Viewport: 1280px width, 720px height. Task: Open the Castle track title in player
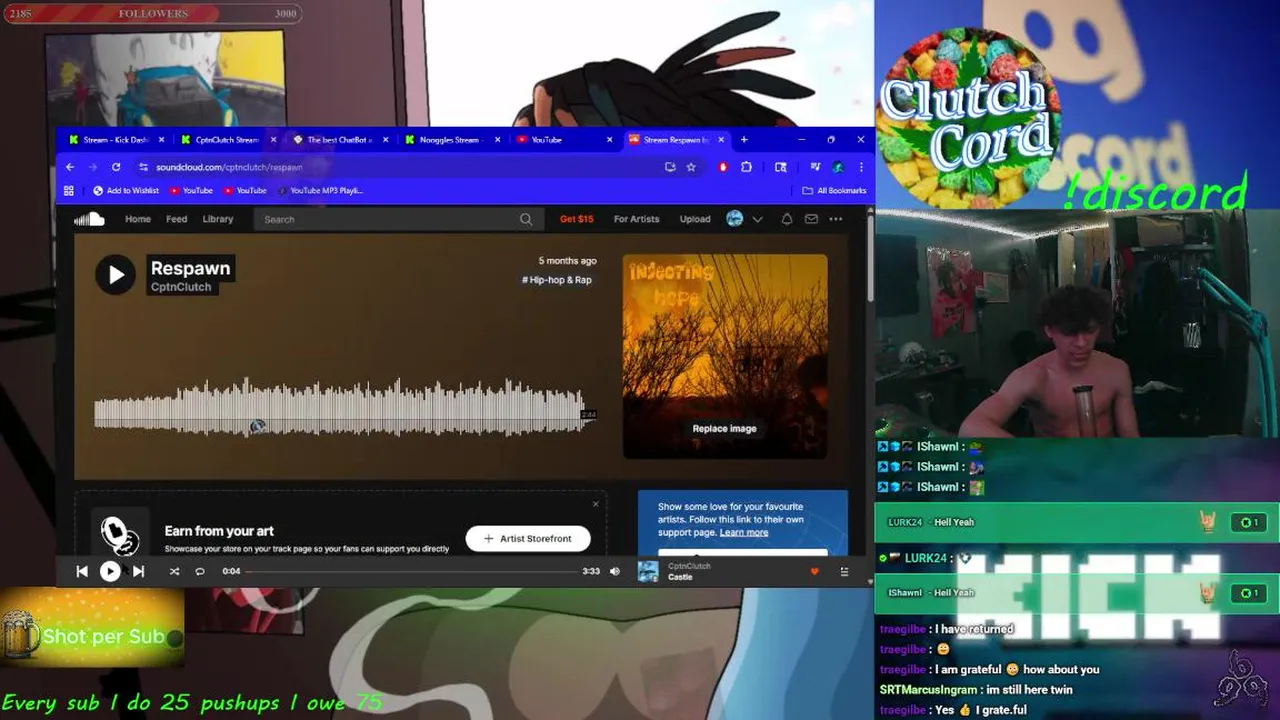coord(680,577)
